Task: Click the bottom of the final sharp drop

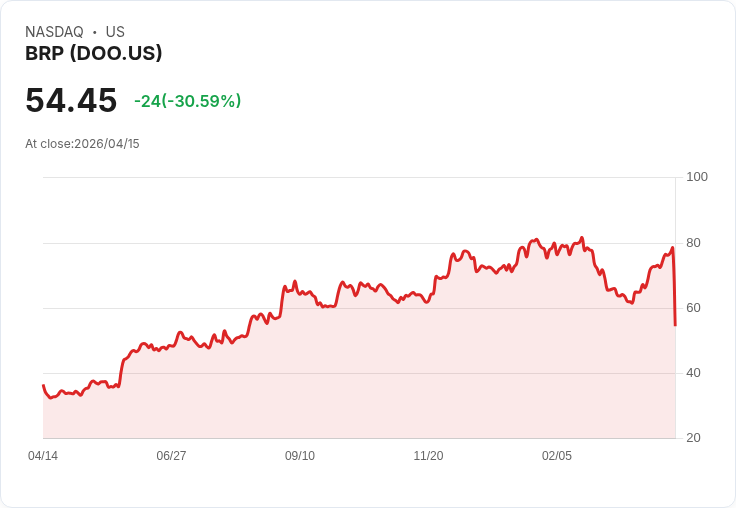Action: pos(675,324)
